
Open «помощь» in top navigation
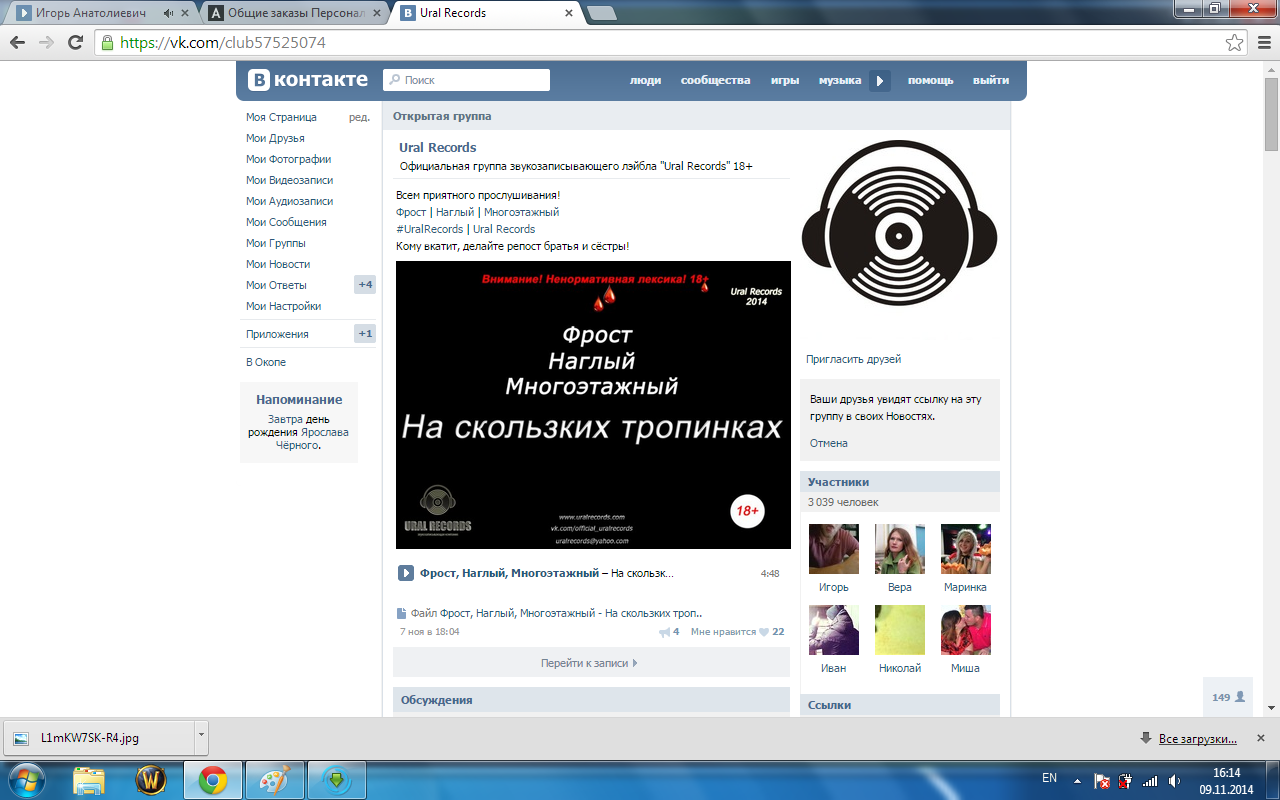click(930, 80)
